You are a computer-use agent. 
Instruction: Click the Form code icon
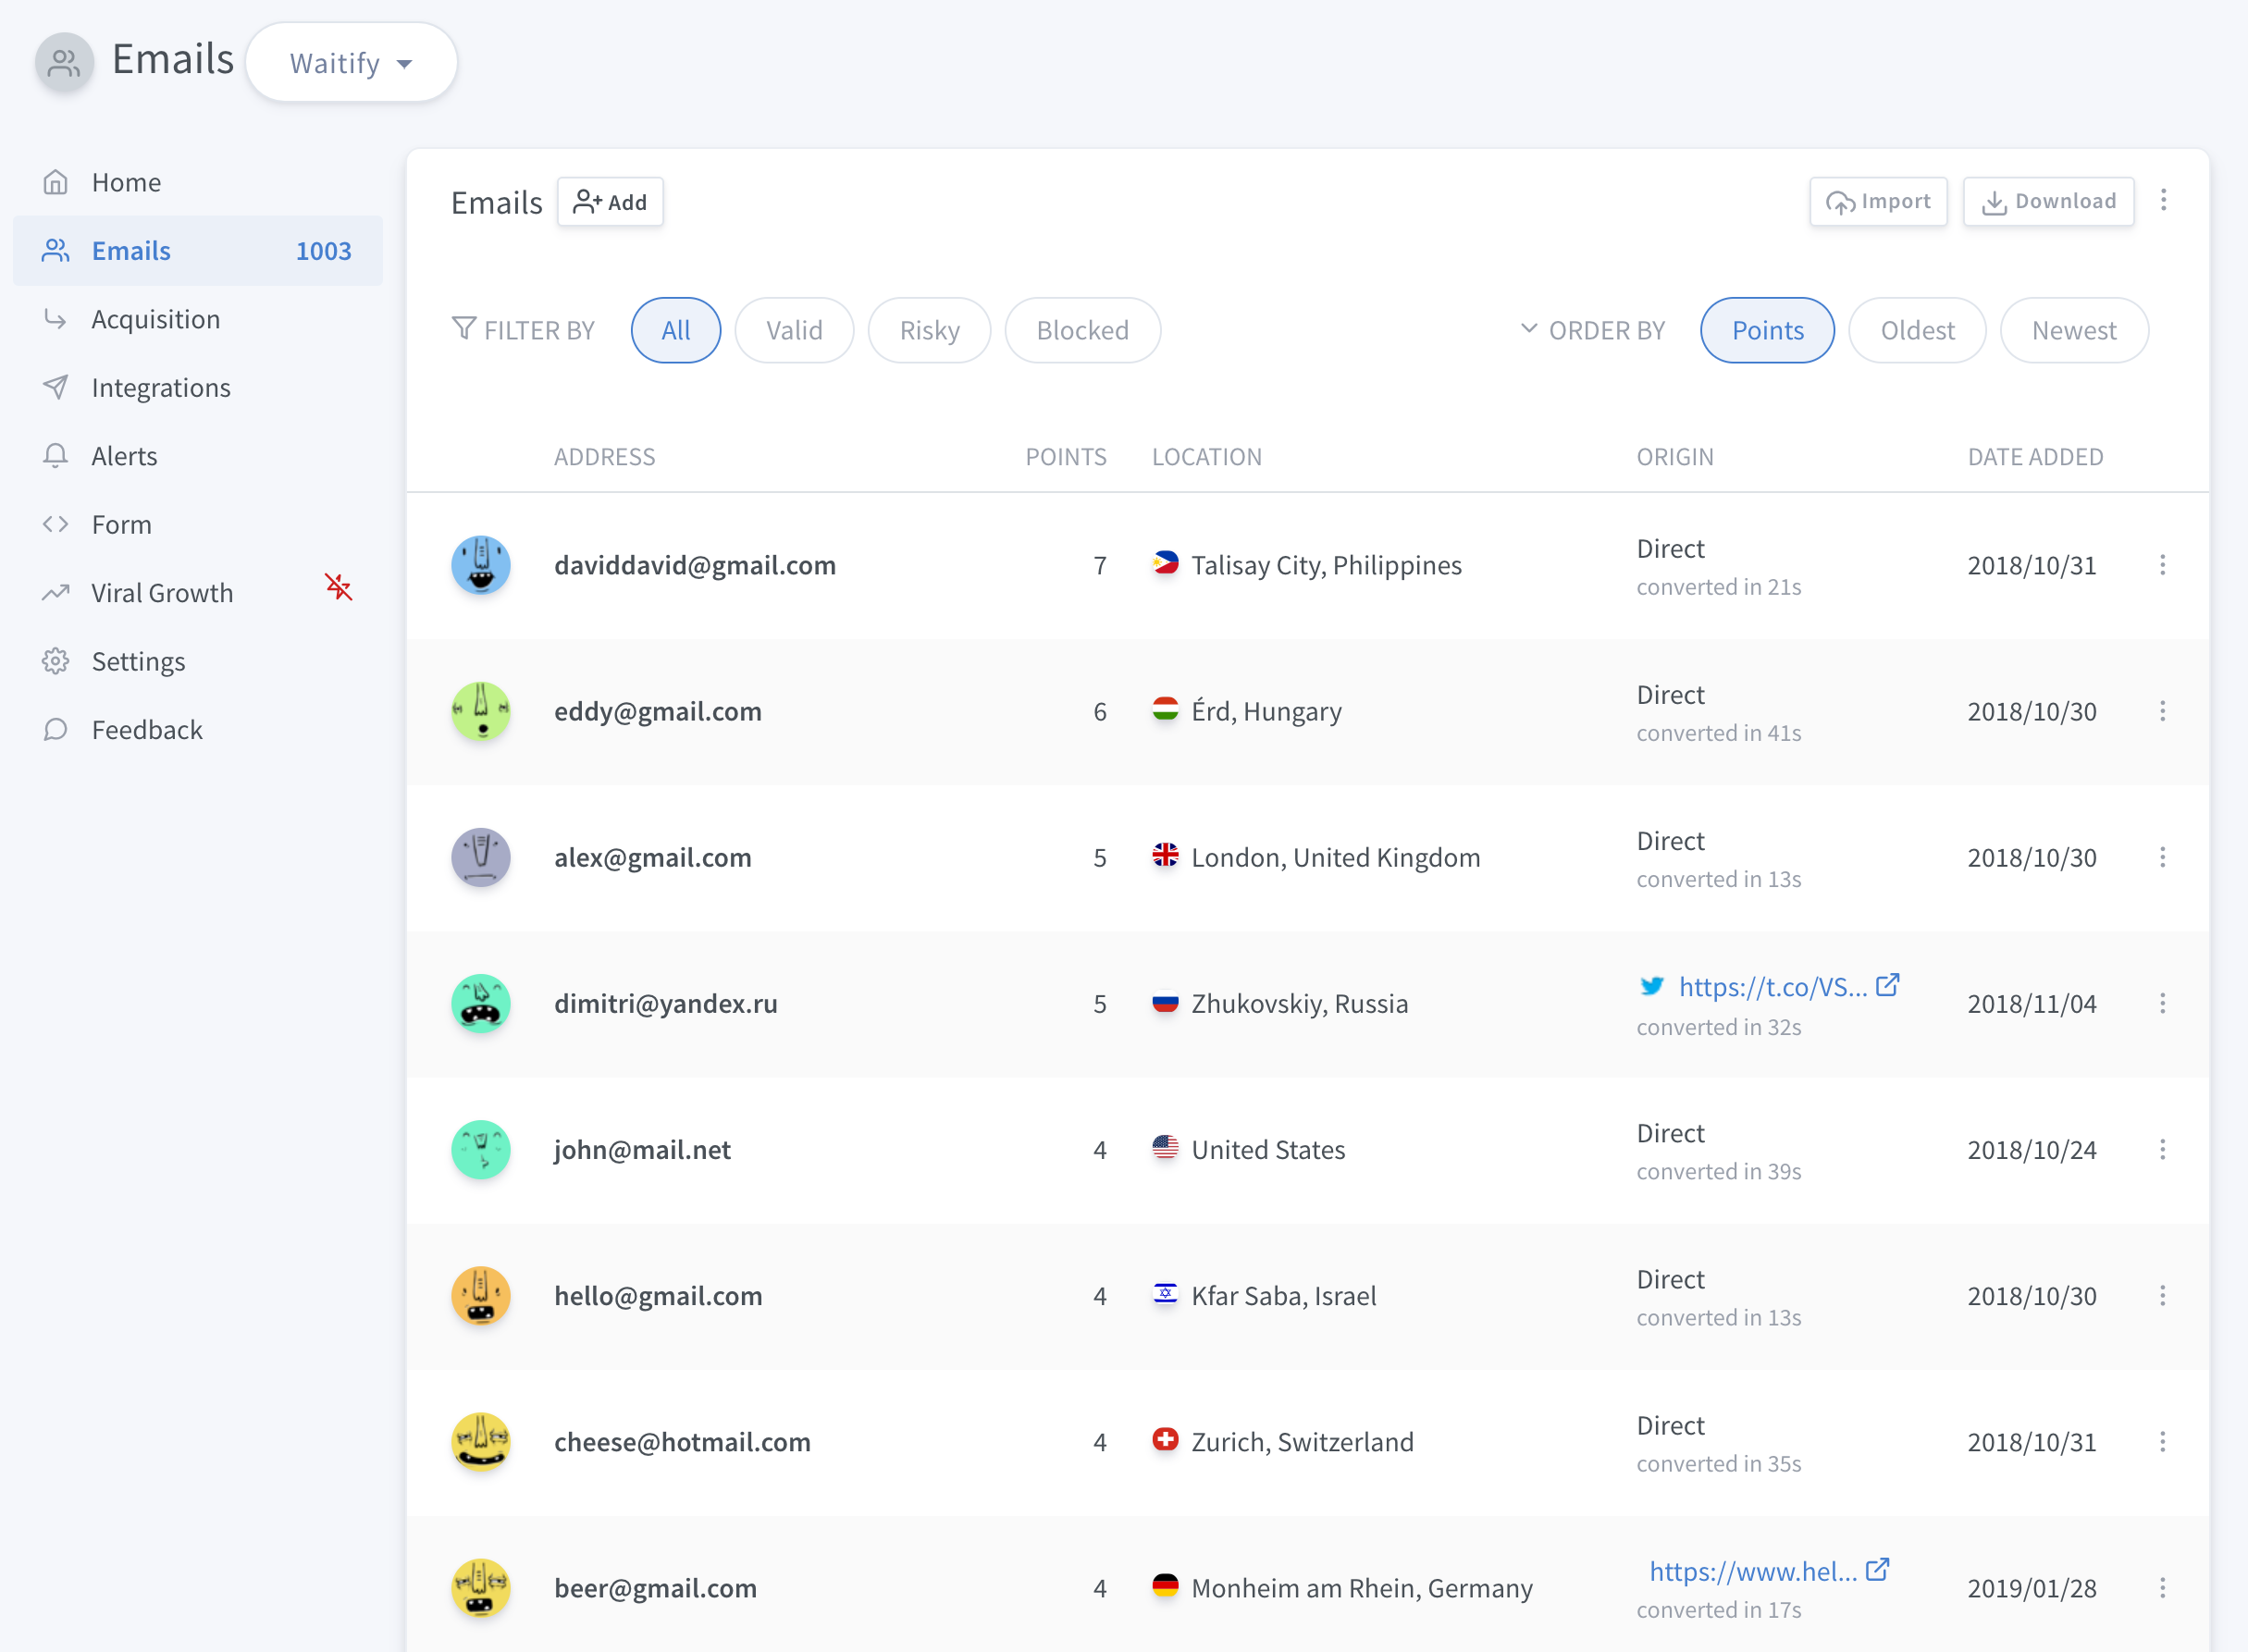point(55,524)
